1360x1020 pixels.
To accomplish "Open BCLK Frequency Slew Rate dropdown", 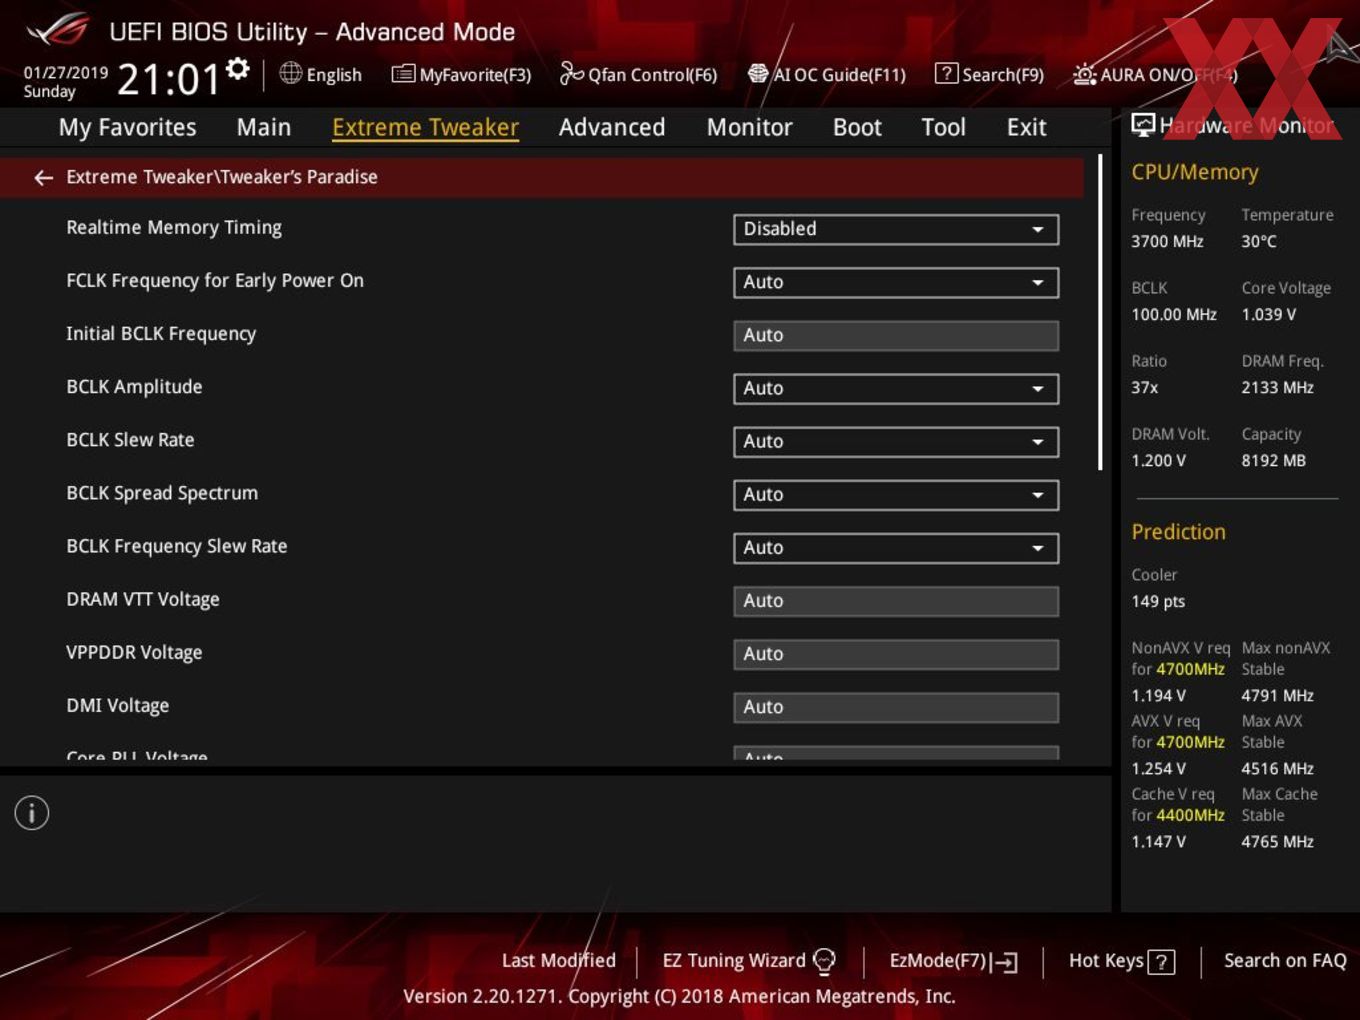I will tap(896, 547).
